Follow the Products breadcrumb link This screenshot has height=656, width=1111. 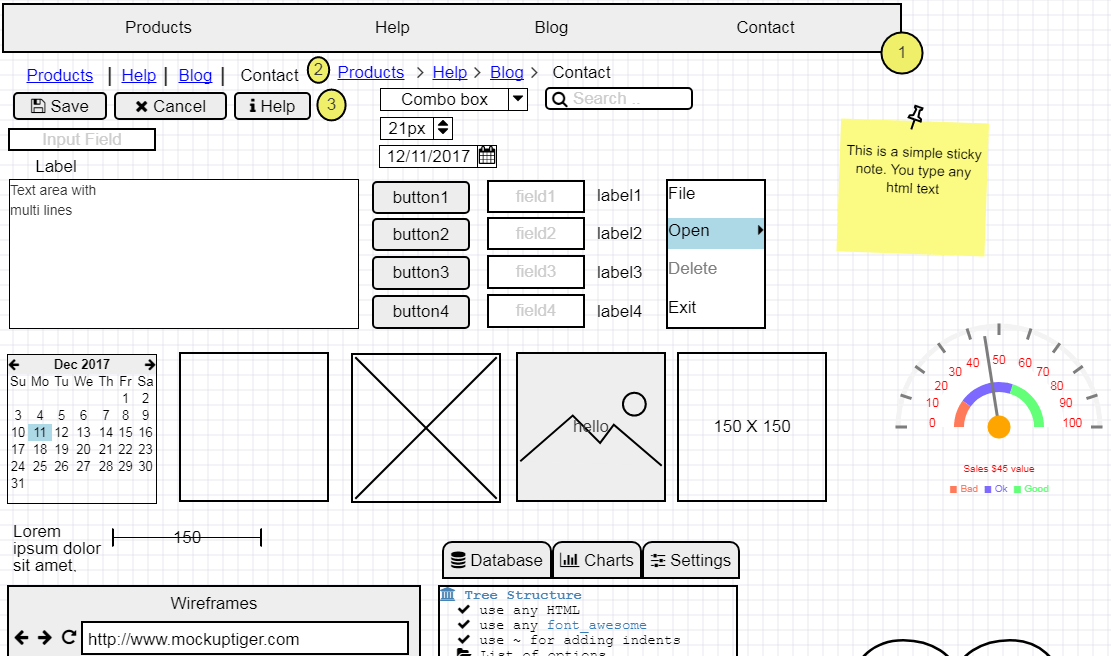[x=370, y=72]
